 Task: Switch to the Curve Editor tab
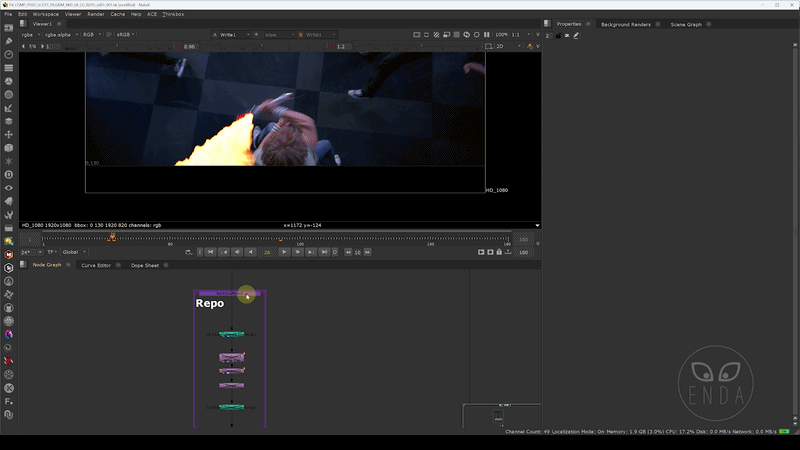(96, 265)
